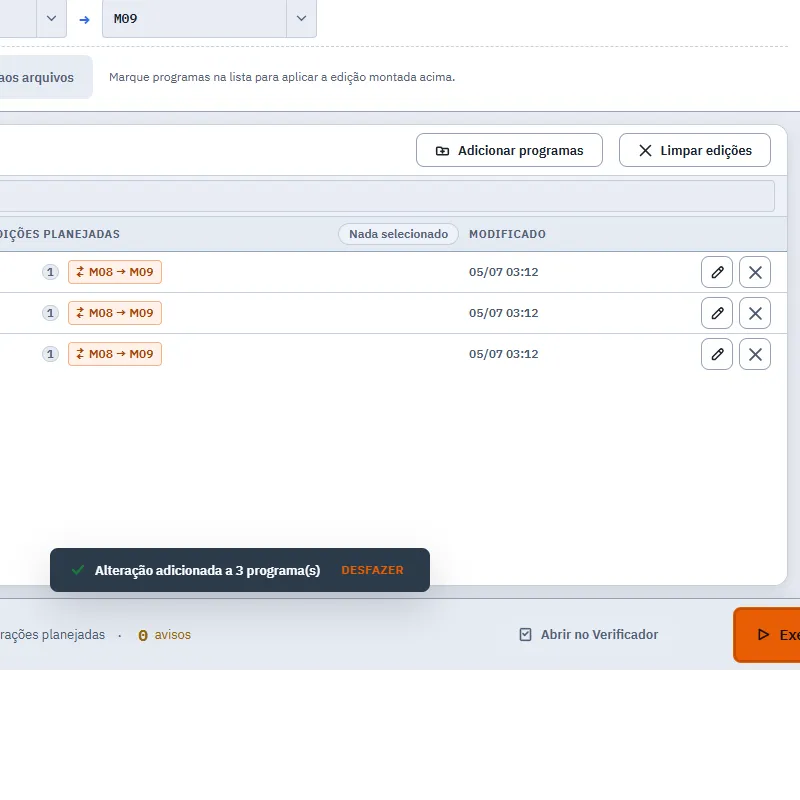The width and height of the screenshot is (800, 800).
Task: Click the 0 avisos warnings indicator
Action: tap(164, 635)
